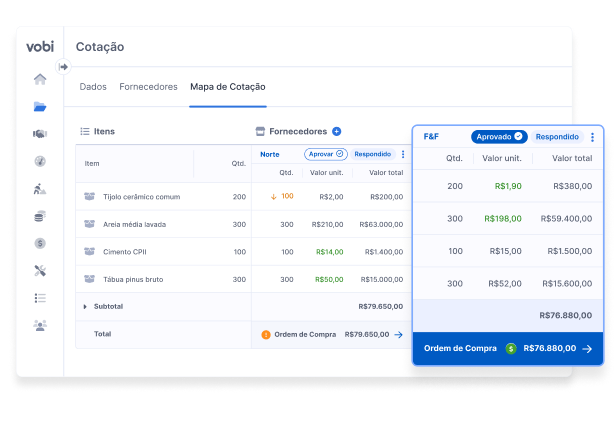616x435 pixels.
Task: Click box icon of Tábua pinus bruto
Action: [90, 279]
